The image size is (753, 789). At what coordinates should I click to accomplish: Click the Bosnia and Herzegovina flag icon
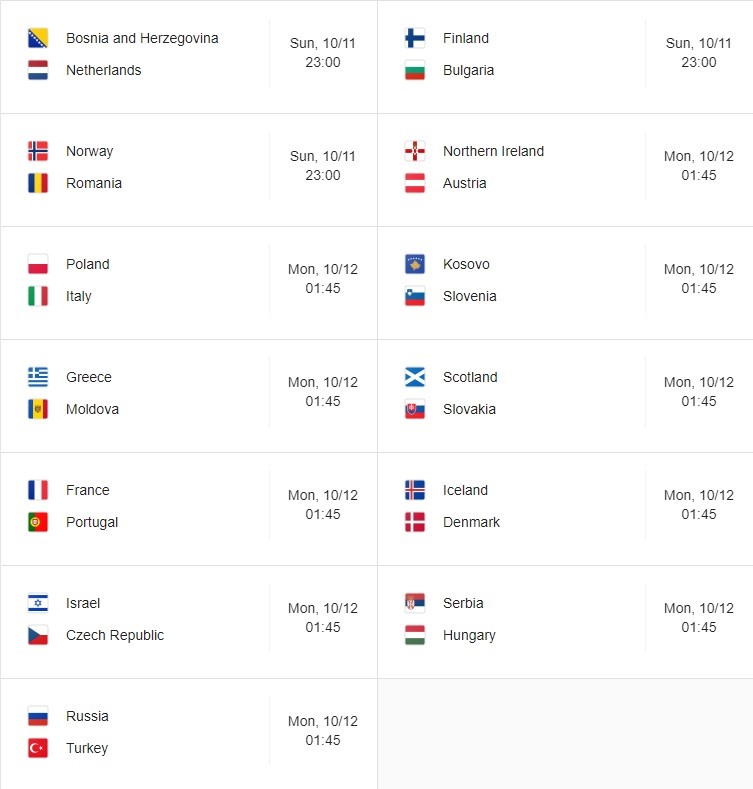[38, 38]
